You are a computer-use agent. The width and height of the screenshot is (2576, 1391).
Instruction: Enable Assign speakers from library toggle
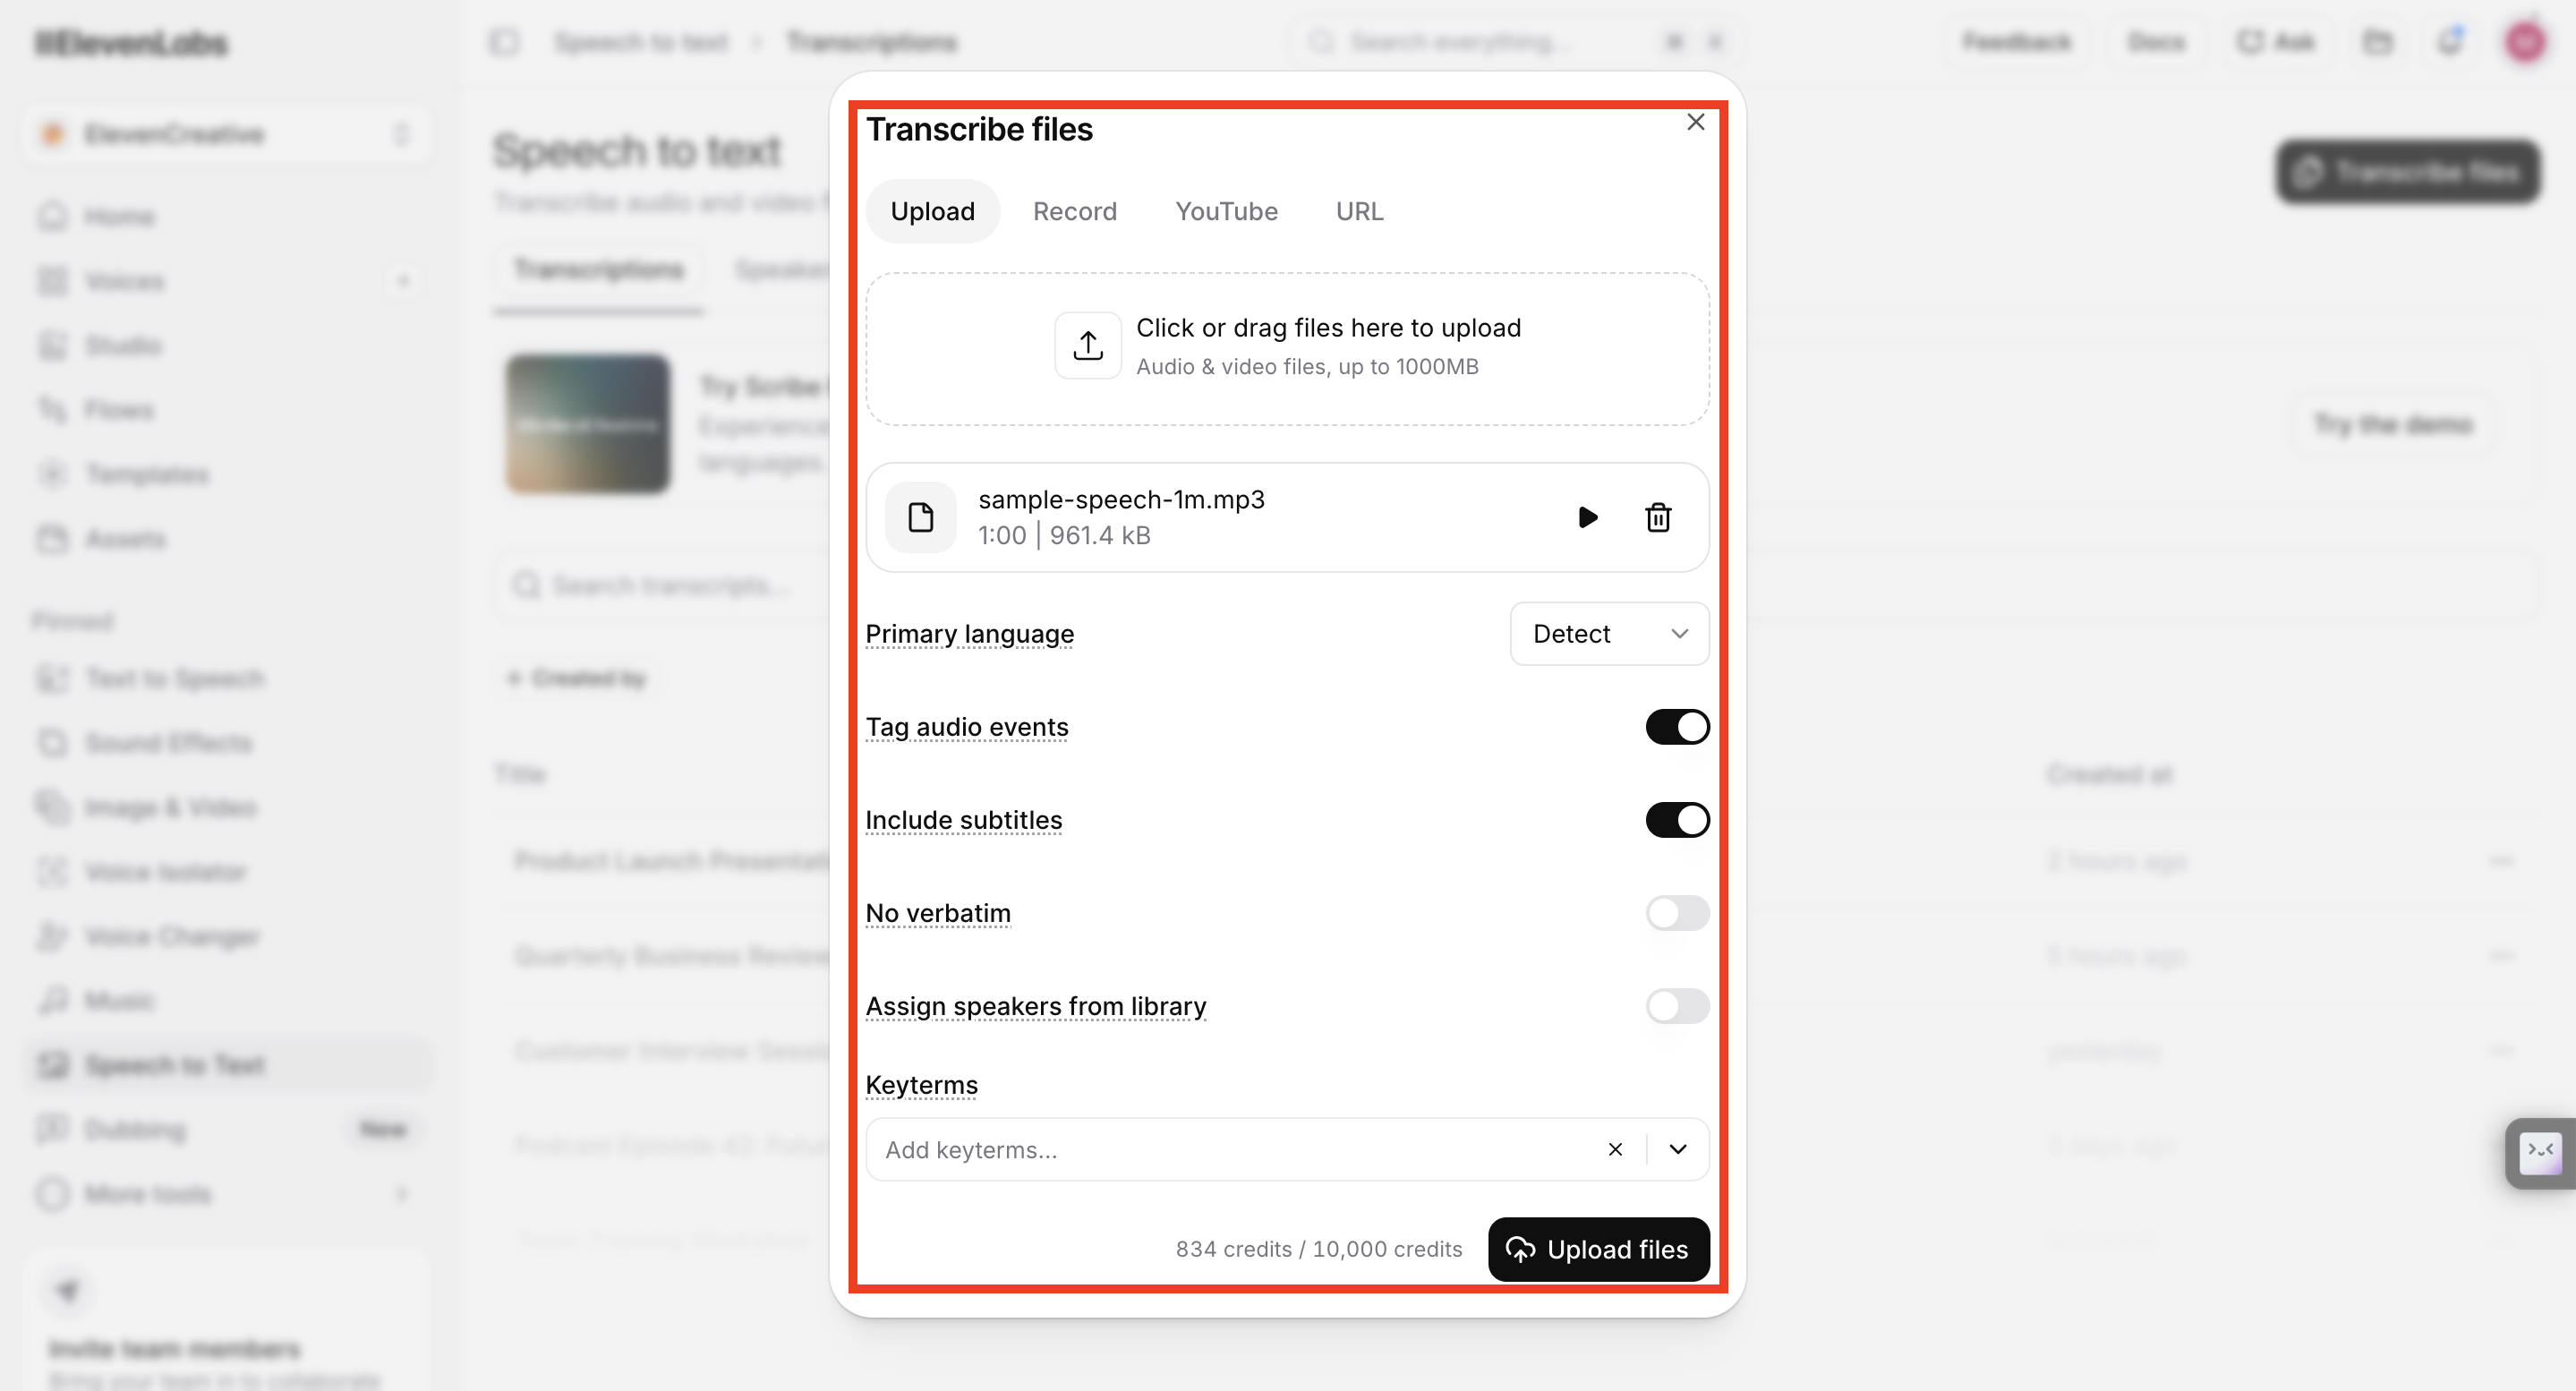point(1677,1006)
